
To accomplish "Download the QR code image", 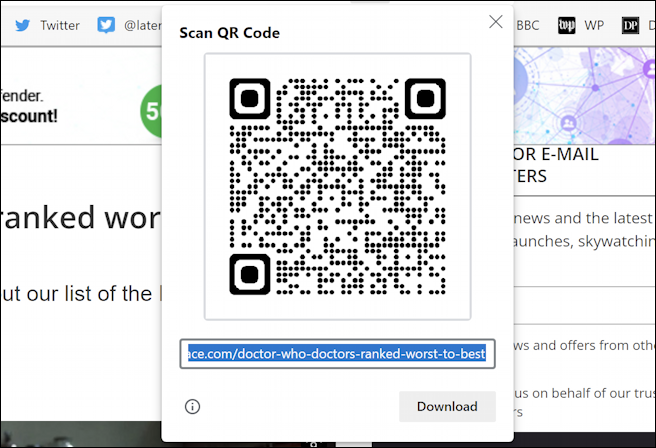I will pos(447,406).
